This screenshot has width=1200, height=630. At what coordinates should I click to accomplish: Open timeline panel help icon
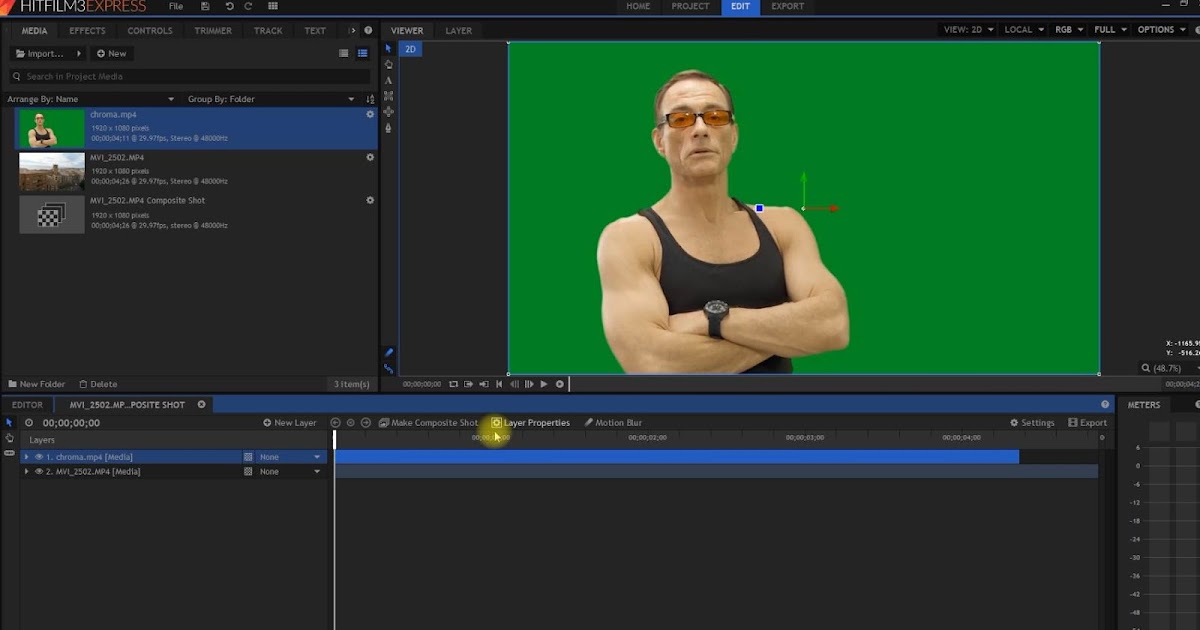tap(1105, 405)
